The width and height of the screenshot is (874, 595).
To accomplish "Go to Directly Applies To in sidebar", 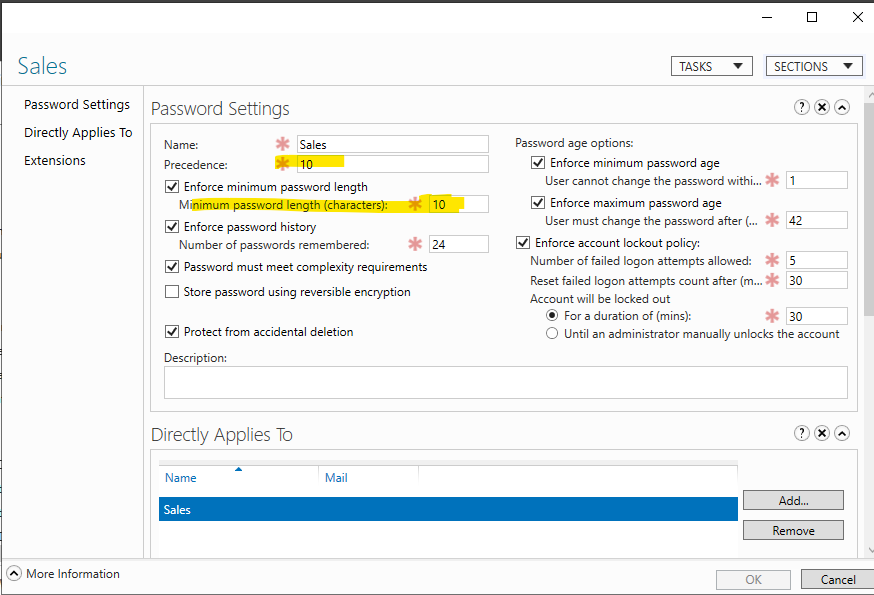I will click(x=78, y=133).
